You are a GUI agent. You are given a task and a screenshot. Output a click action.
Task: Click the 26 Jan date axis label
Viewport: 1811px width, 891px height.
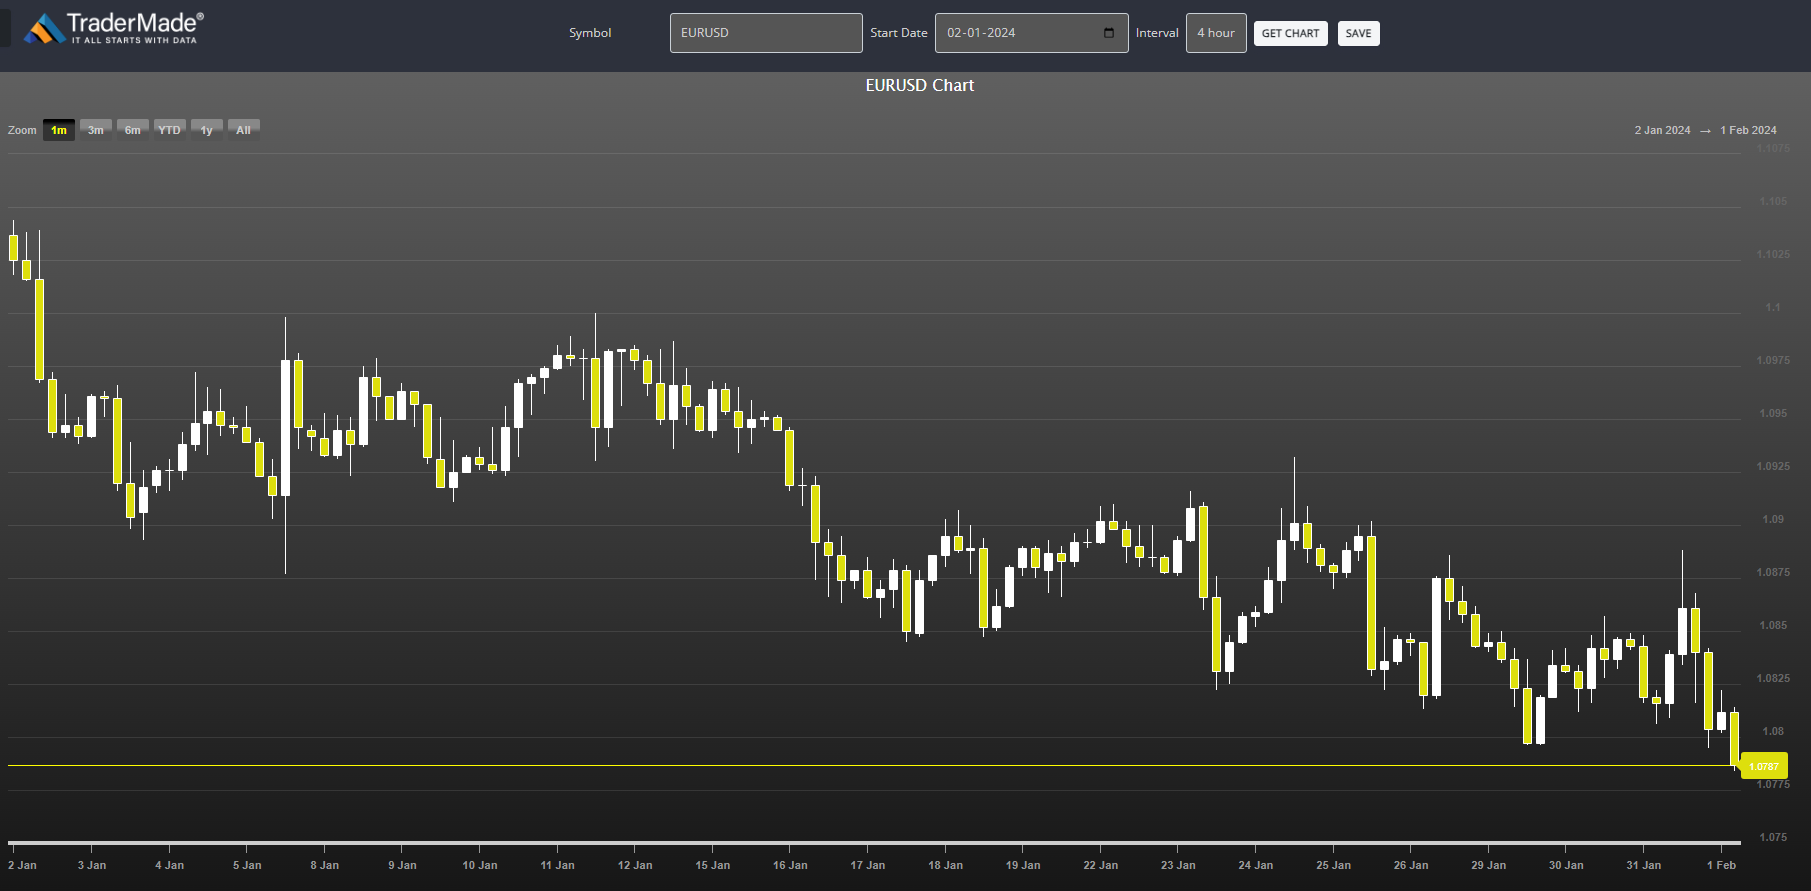pyautogui.click(x=1411, y=865)
